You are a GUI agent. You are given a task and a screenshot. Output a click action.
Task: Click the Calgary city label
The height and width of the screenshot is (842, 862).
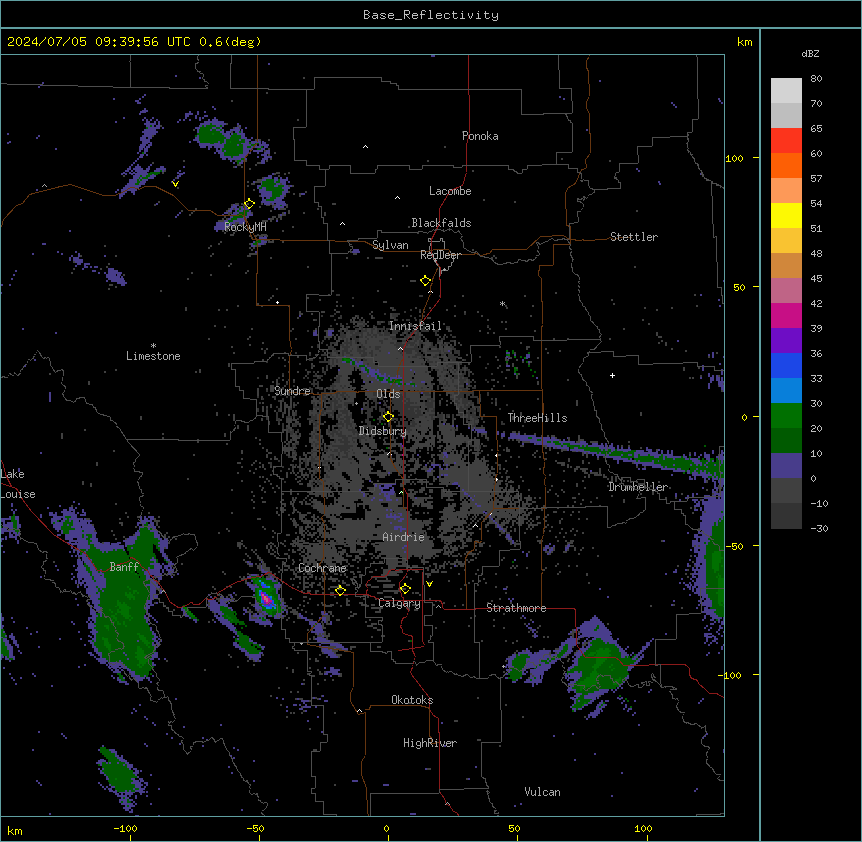399,603
